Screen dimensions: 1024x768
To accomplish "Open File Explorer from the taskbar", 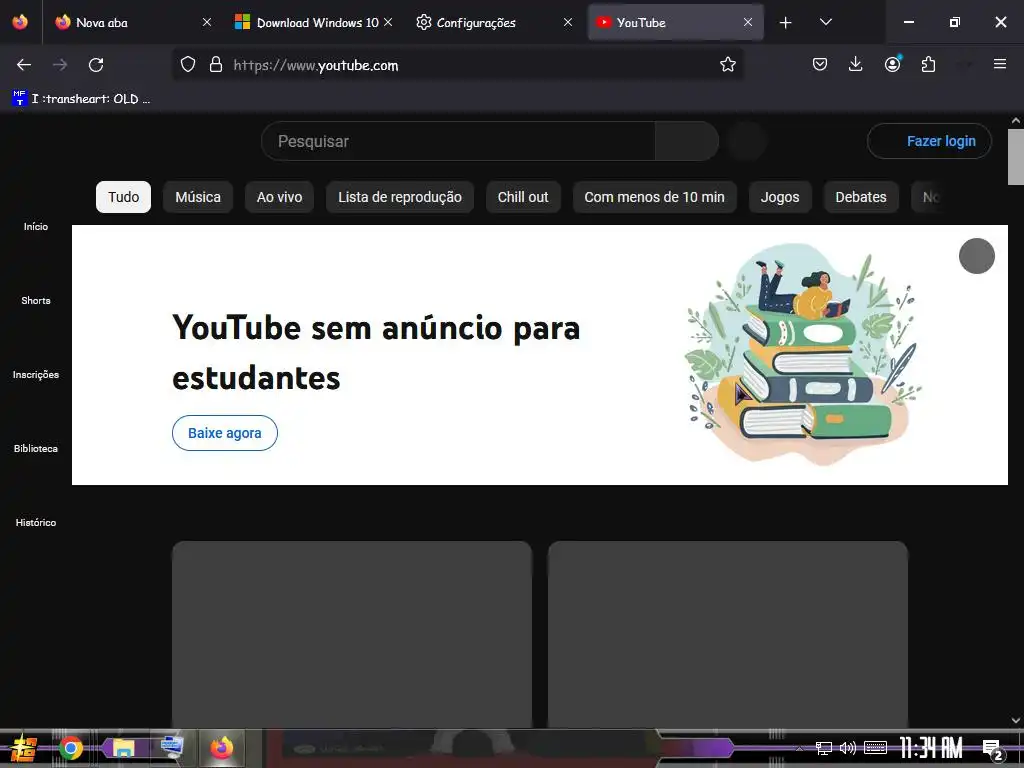I will tap(123, 748).
